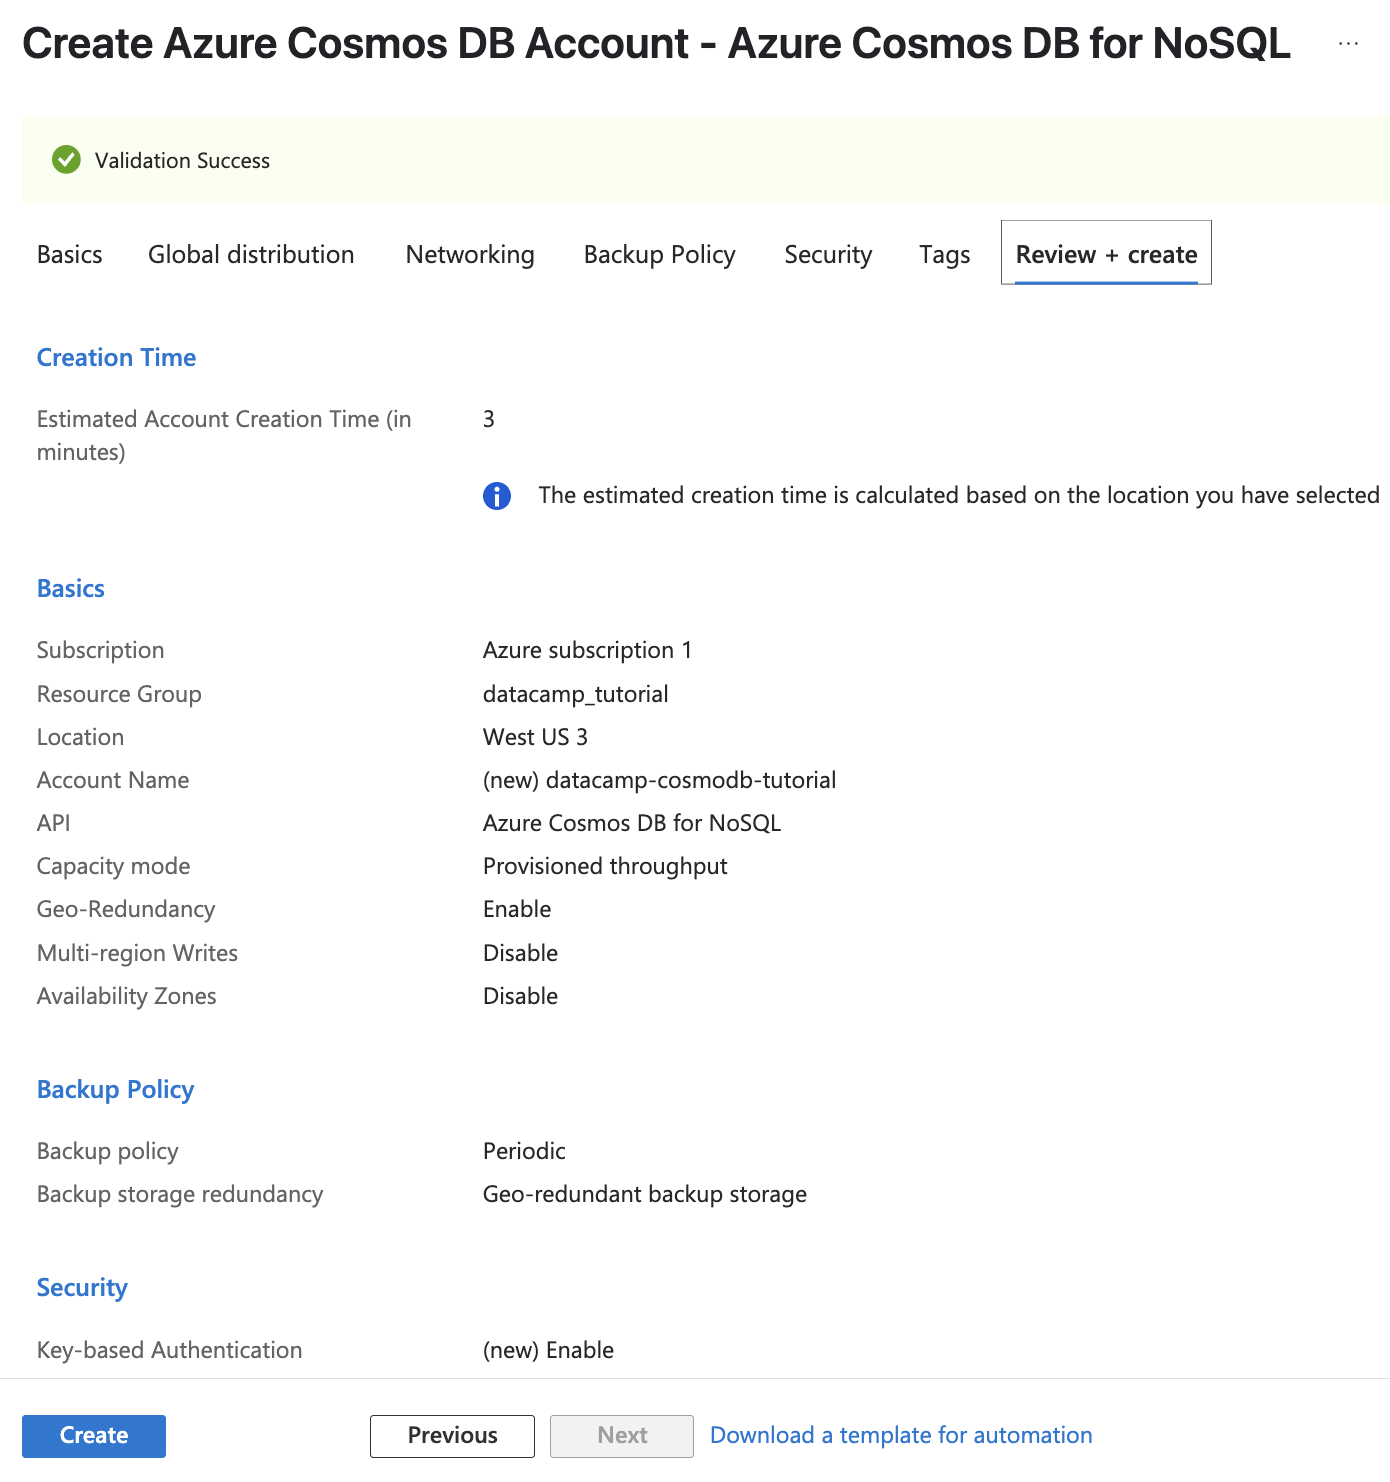Open the Security tab
Image resolution: width=1390 pixels, height=1482 pixels.
(828, 255)
